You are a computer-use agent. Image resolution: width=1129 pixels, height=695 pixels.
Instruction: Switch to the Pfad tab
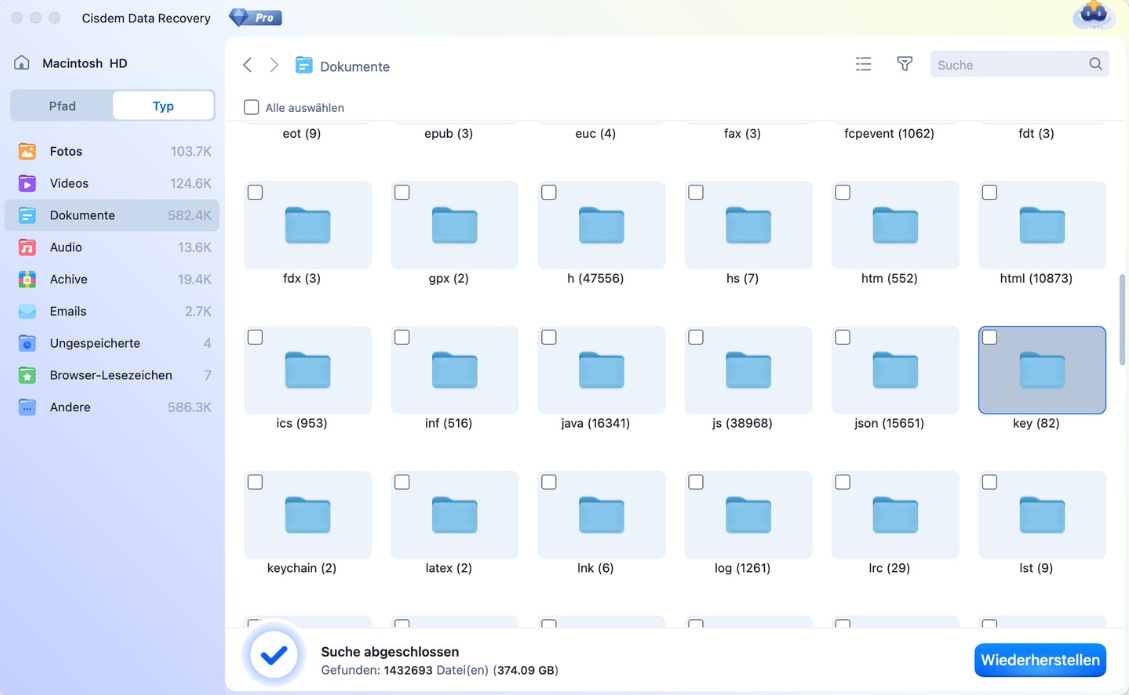(62, 105)
